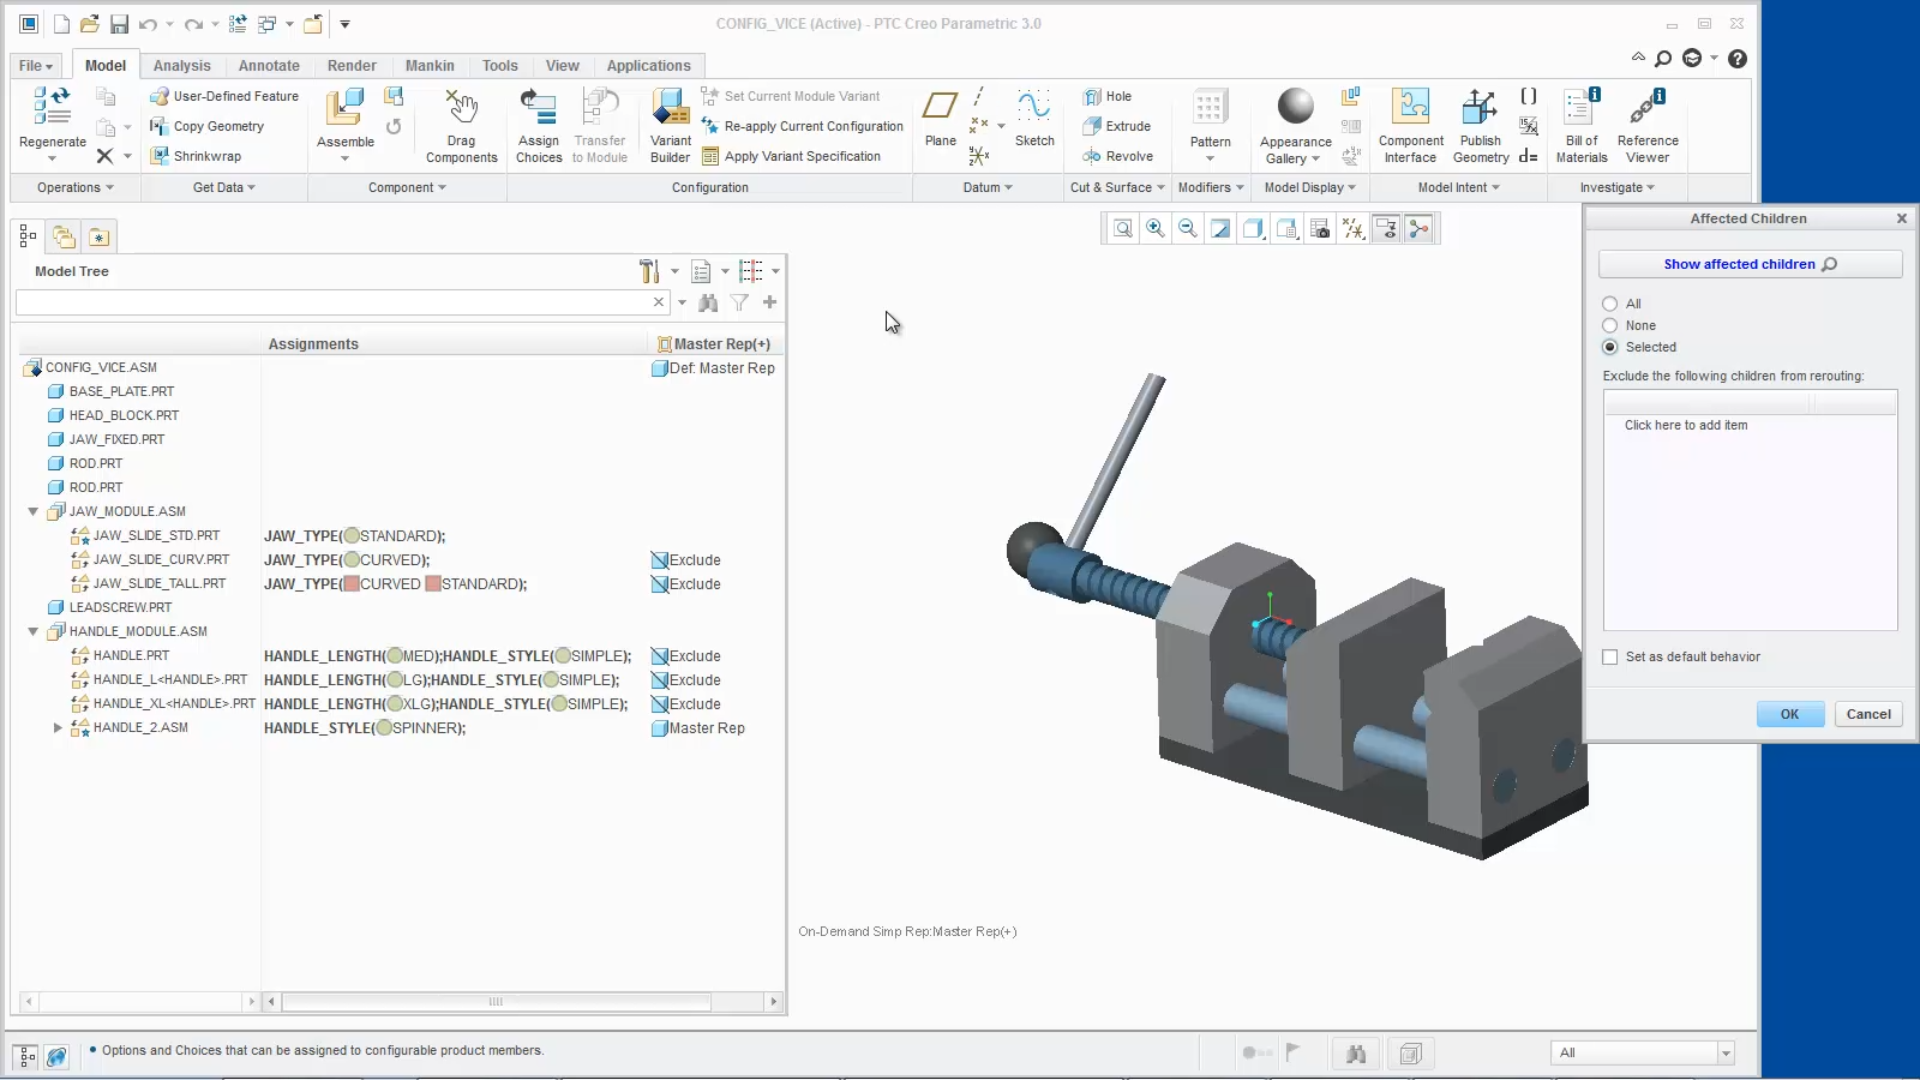The height and width of the screenshot is (1080, 1920).
Task: Open the Bill of Materials tool
Action: click(1581, 122)
